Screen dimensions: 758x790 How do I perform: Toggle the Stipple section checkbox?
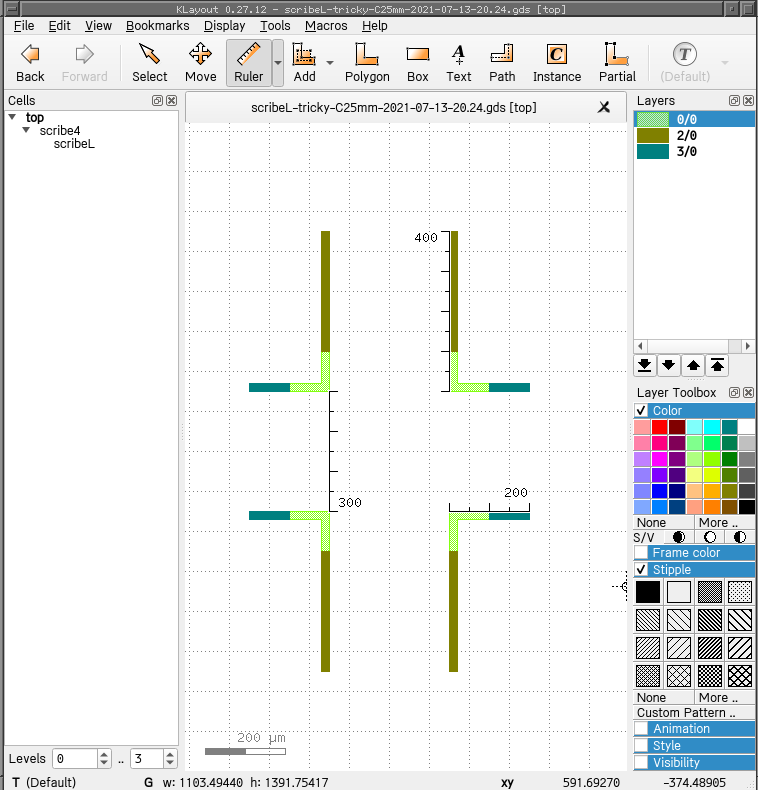(x=641, y=569)
